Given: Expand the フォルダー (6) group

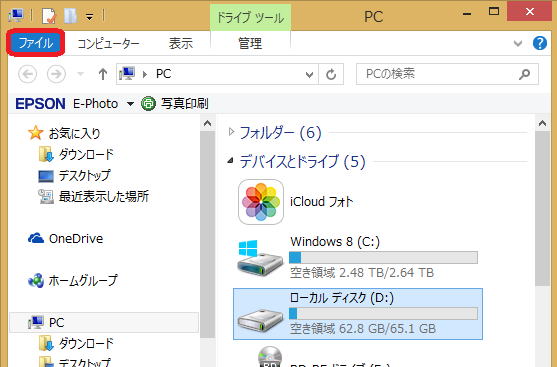Looking at the screenshot, I should click(231, 132).
